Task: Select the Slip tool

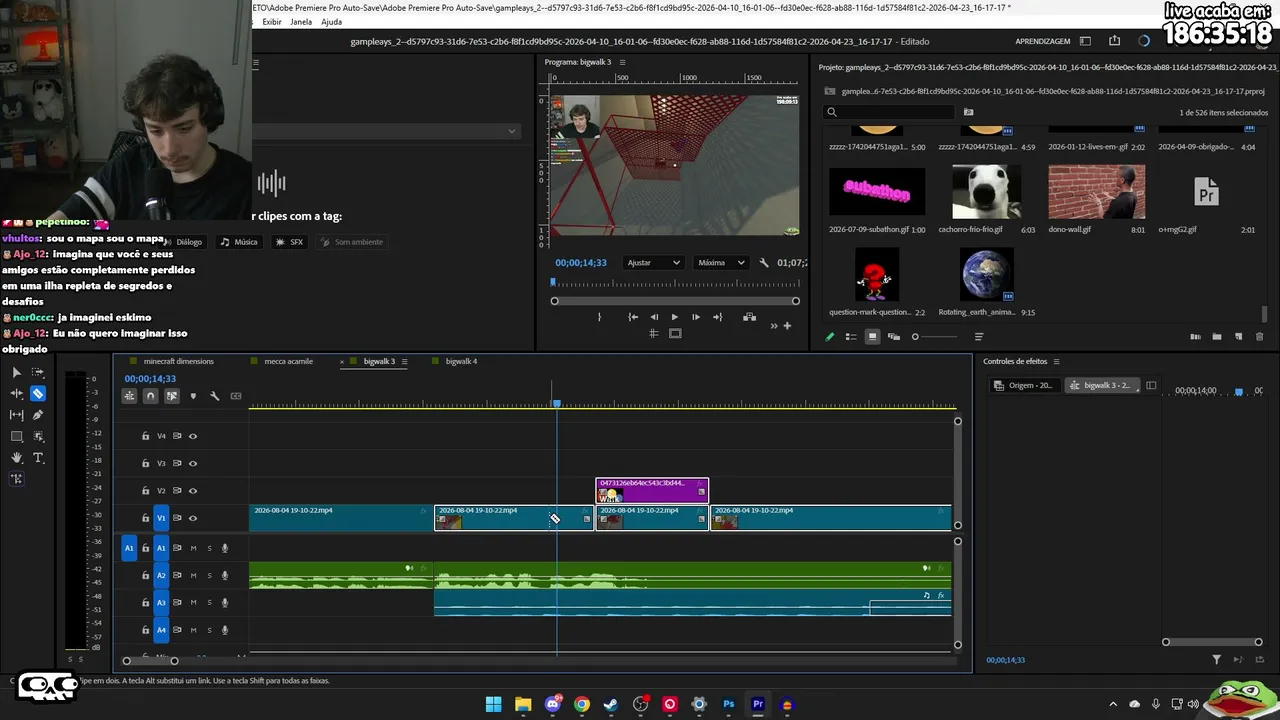Action: coord(16,415)
